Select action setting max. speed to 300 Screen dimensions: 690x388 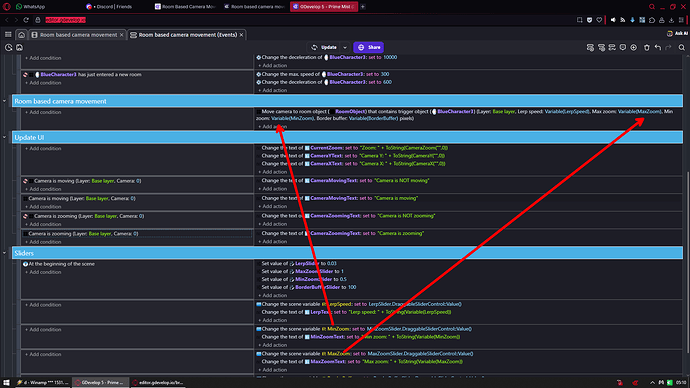tap(323, 74)
